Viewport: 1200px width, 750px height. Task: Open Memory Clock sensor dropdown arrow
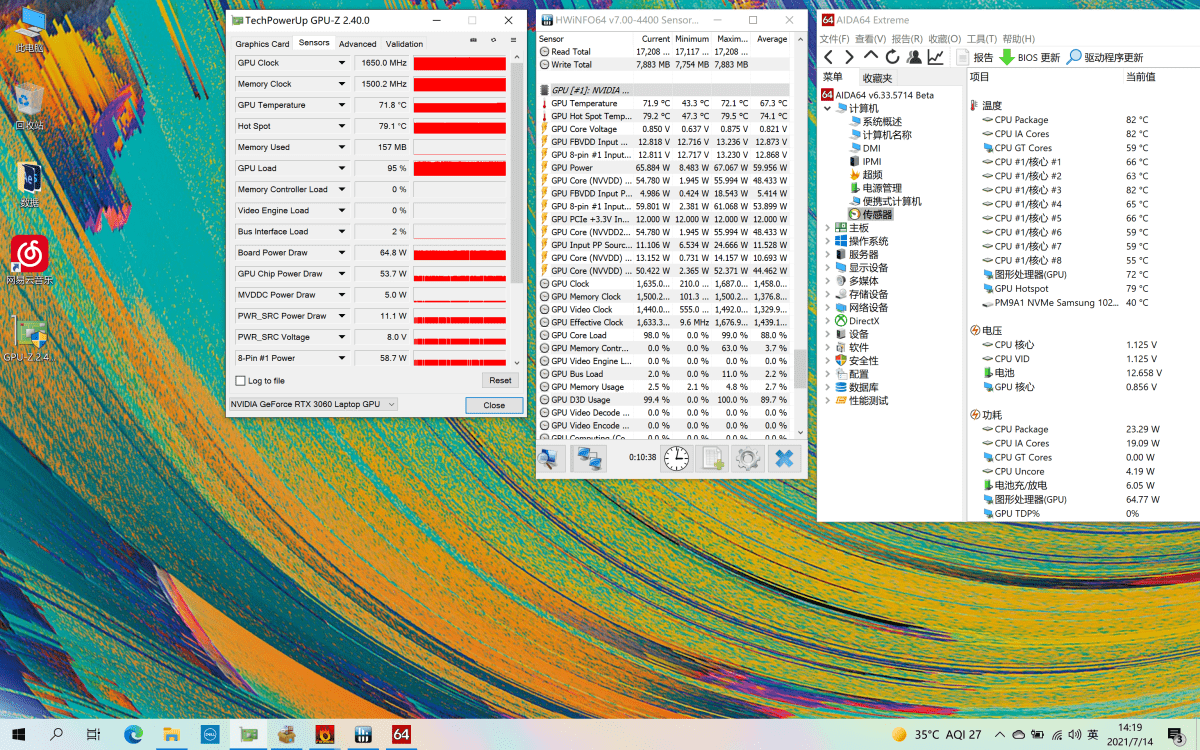tap(342, 84)
